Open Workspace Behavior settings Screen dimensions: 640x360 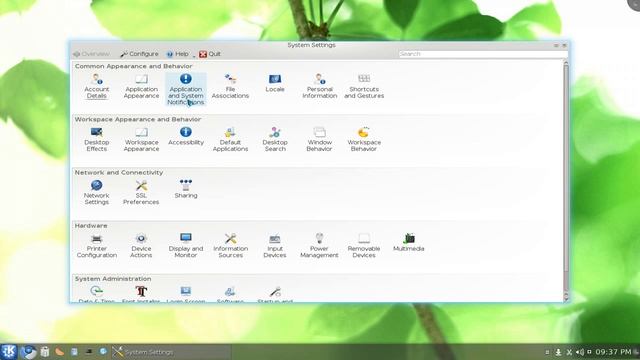(364, 140)
